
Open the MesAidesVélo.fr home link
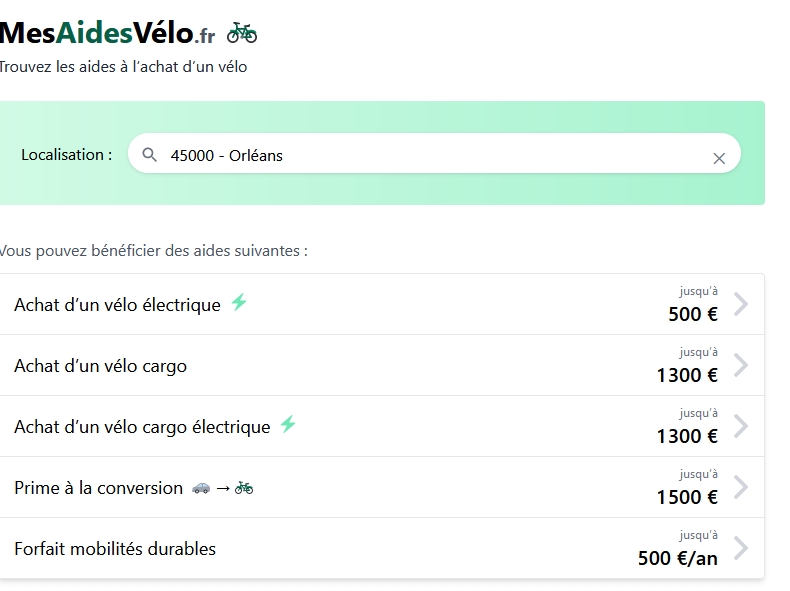click(x=106, y=33)
